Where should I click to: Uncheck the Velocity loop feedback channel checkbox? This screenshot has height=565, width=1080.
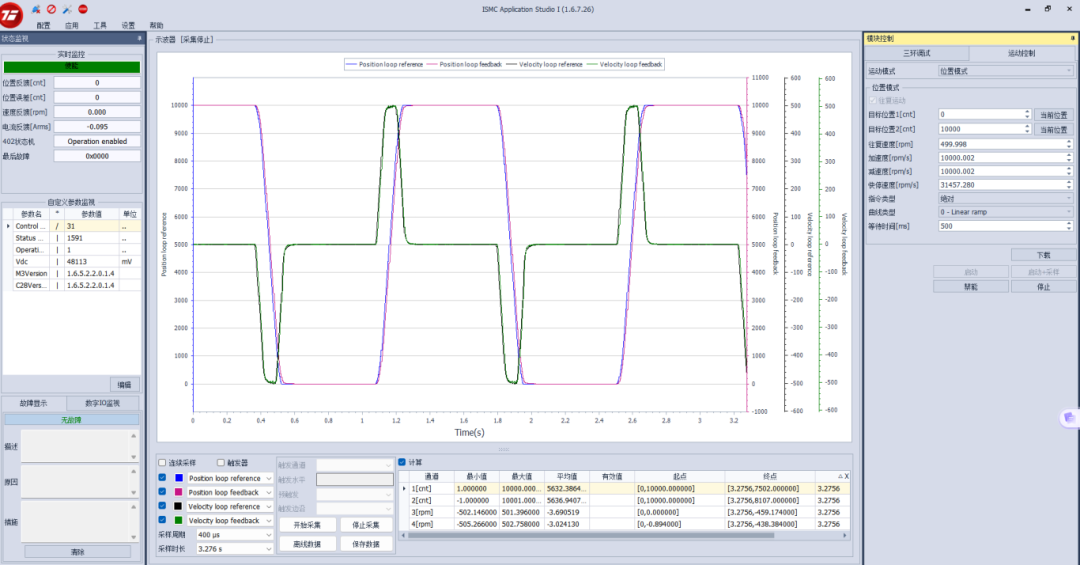(163, 520)
